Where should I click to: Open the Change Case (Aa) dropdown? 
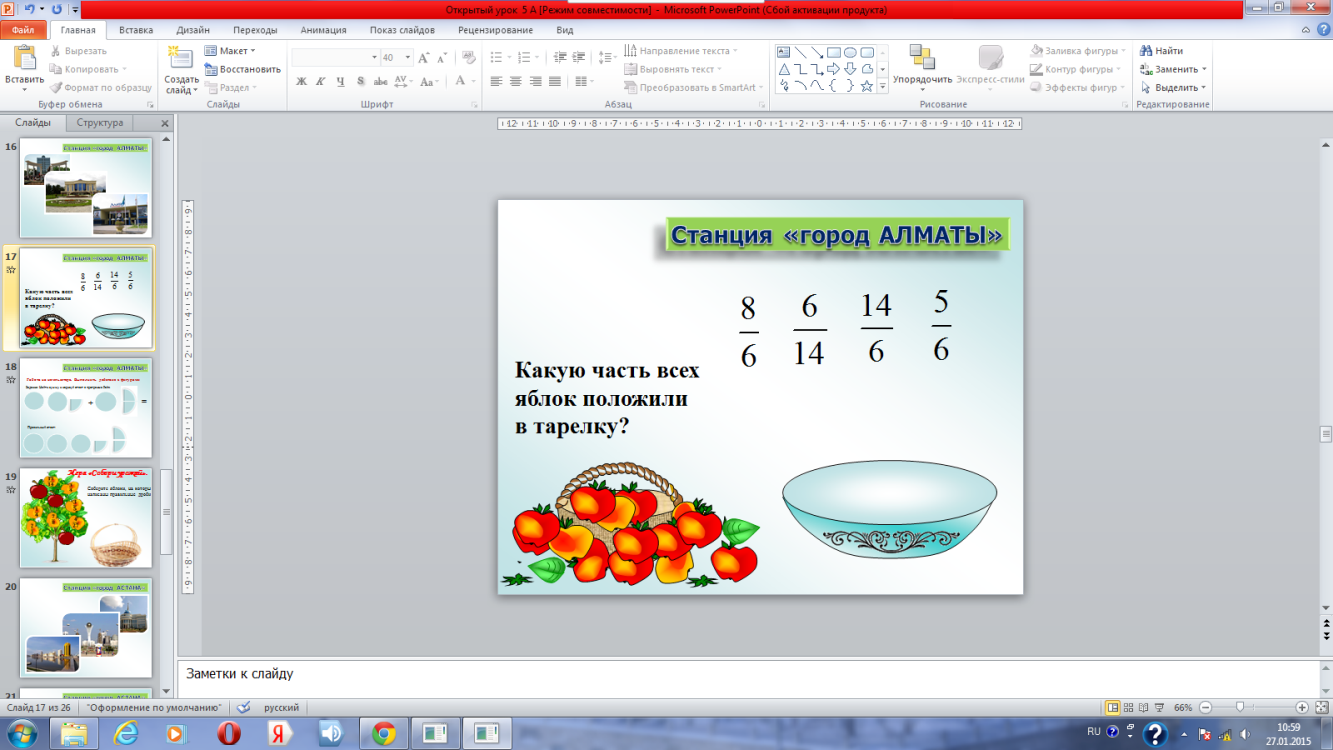click(x=430, y=82)
